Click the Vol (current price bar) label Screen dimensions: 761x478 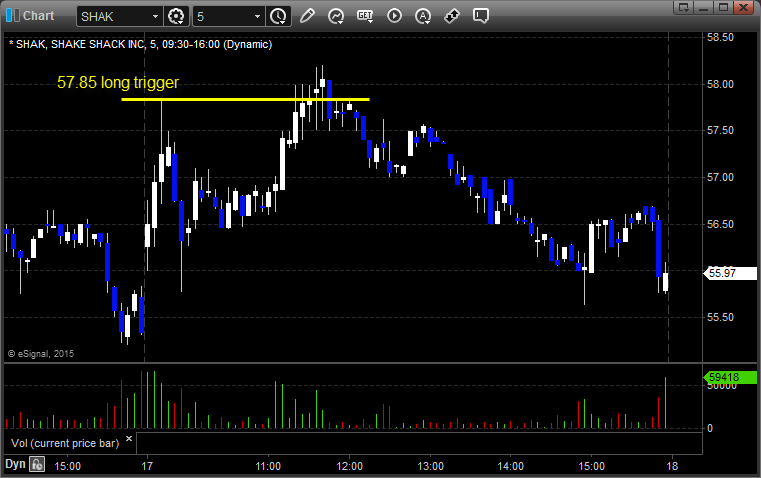pos(65,443)
